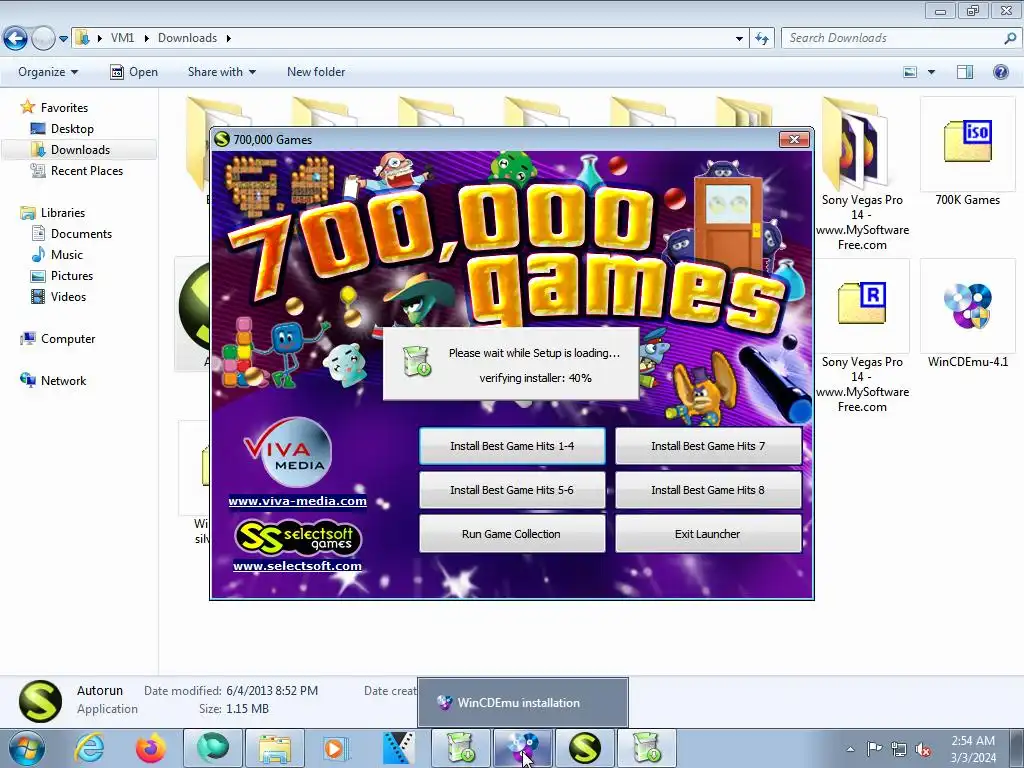The image size is (1024, 768).
Task: Show hidden system tray icons arrow
Action: tap(850, 749)
